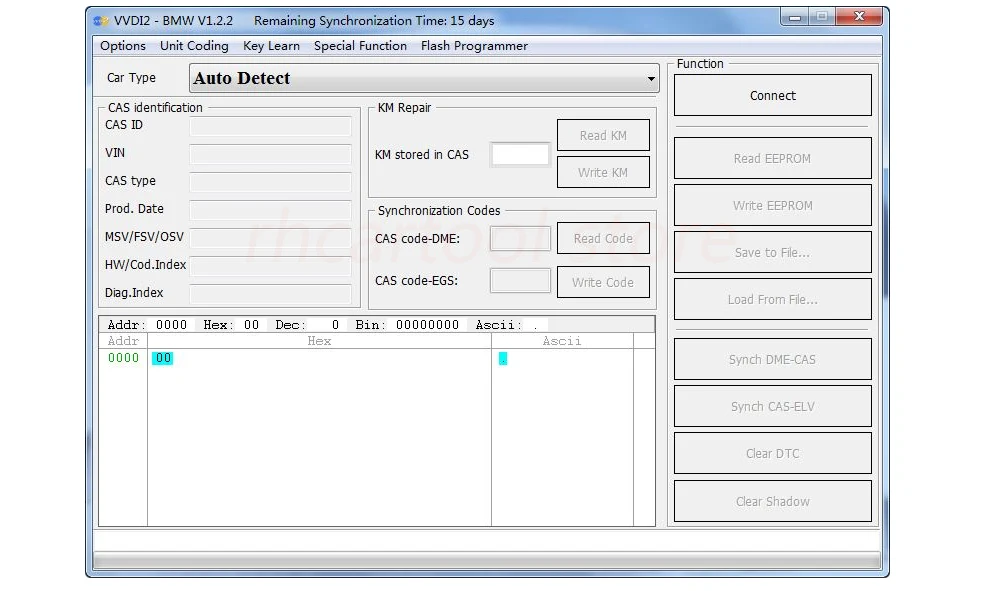Viewport: 990px width, 591px height.
Task: Click the Diag.Index field
Action: (270, 293)
